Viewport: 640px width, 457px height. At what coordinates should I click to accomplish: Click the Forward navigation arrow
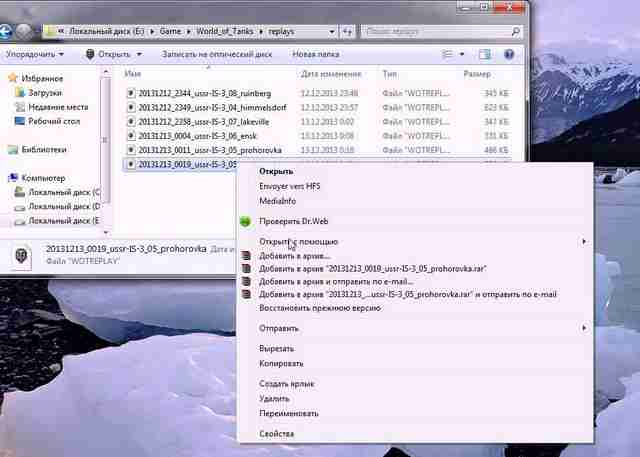(x=24, y=32)
